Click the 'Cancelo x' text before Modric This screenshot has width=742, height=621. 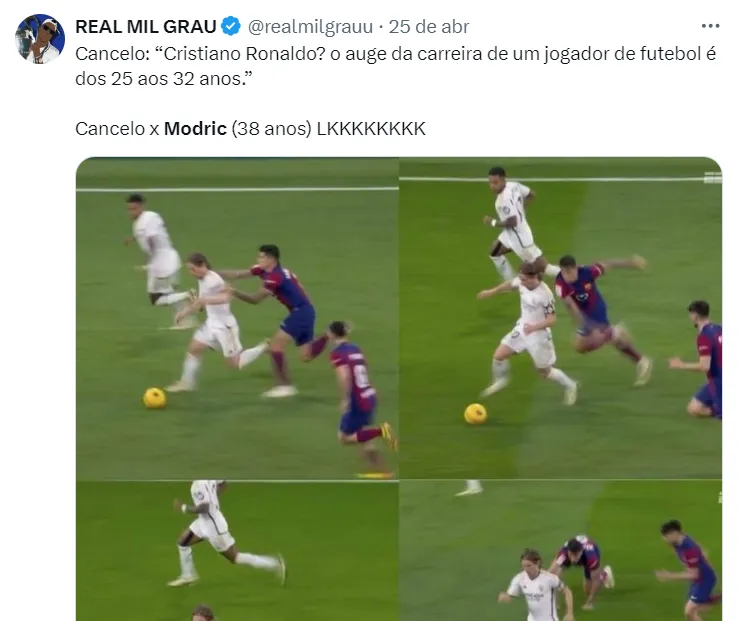pos(117,129)
